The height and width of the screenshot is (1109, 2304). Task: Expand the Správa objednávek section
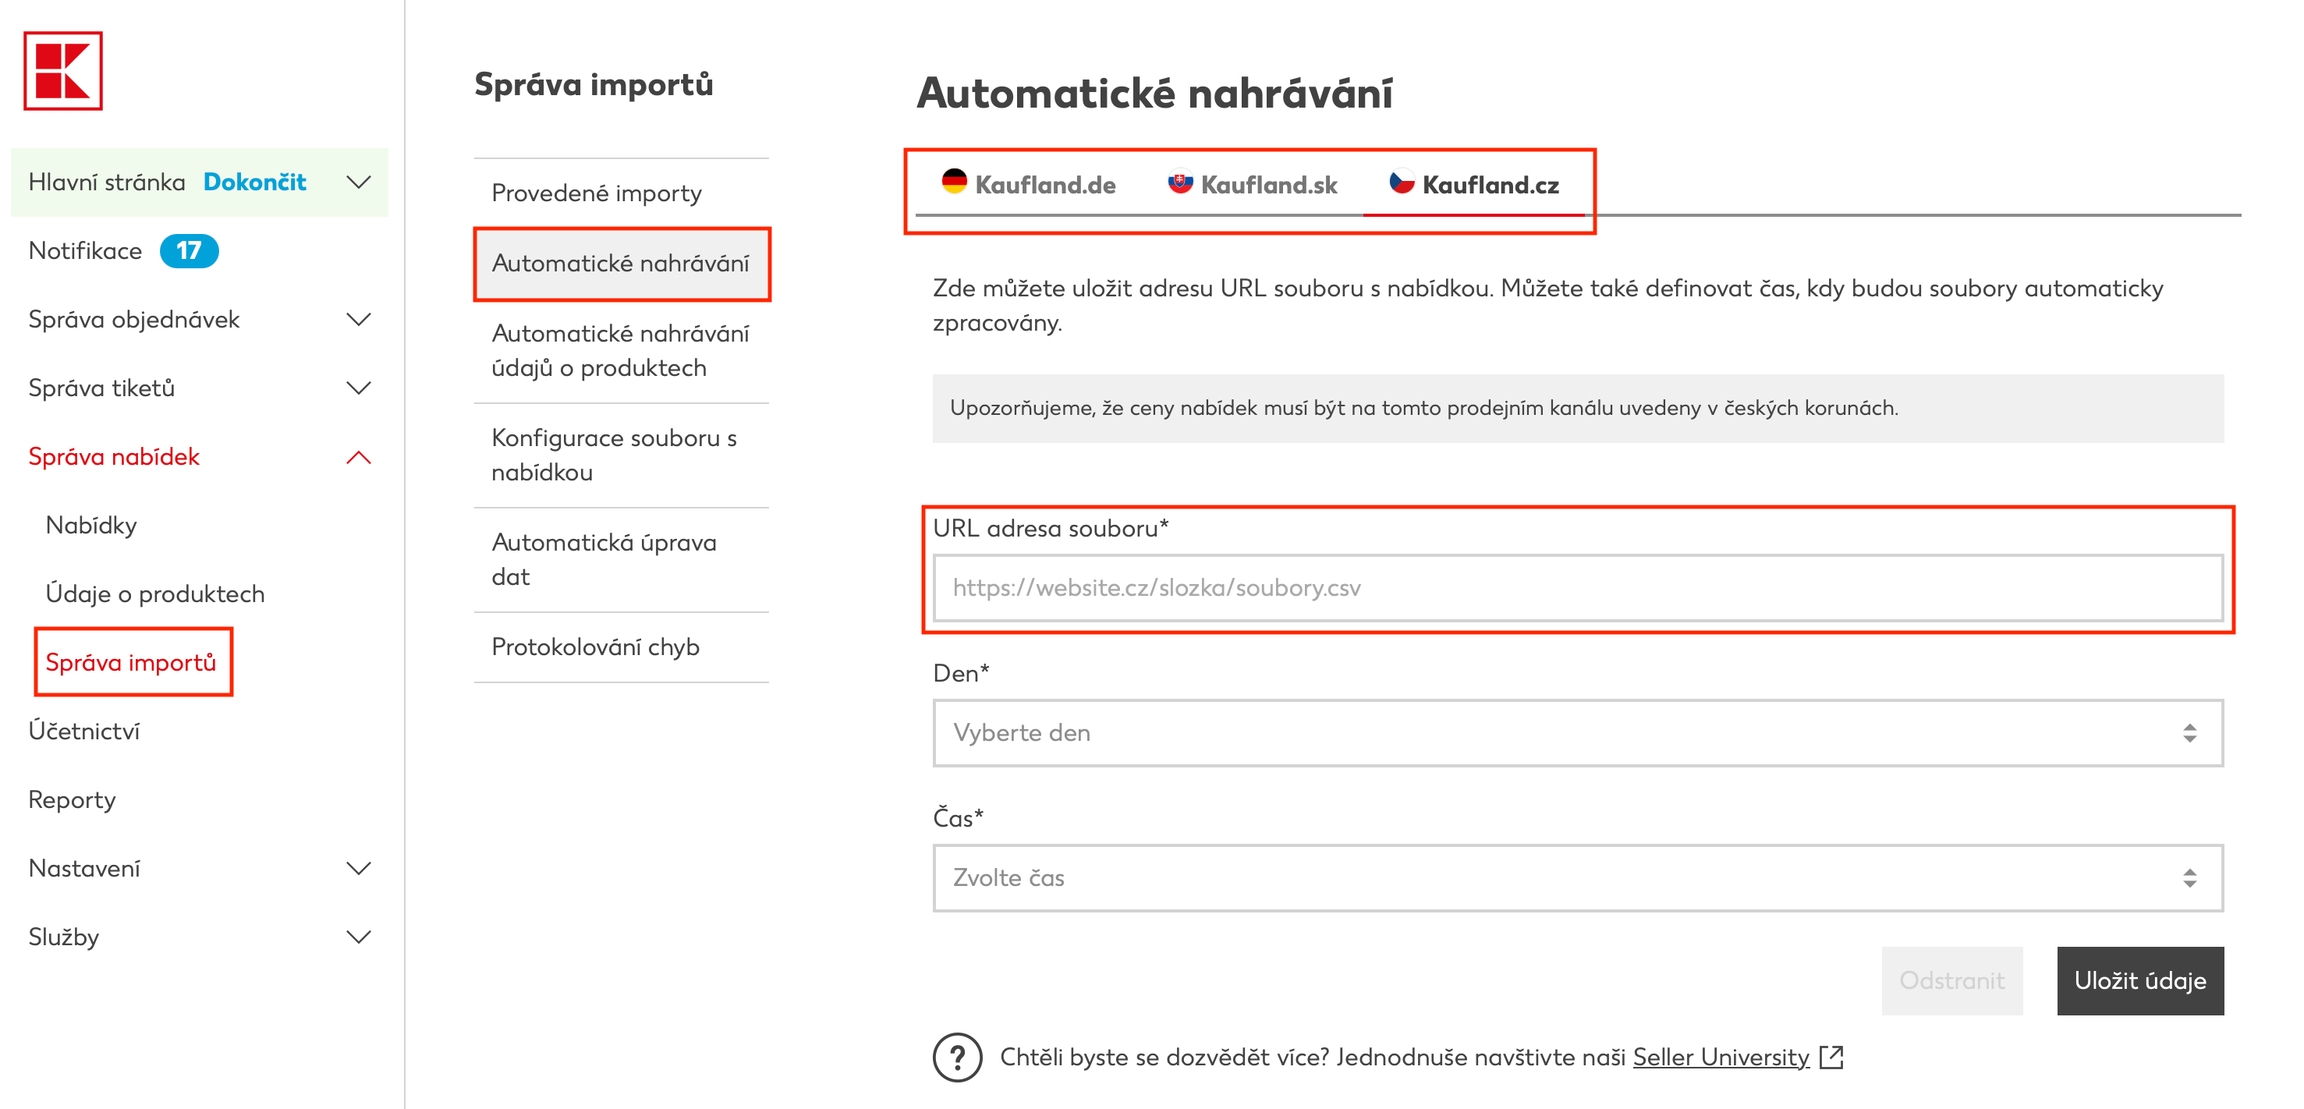358,320
